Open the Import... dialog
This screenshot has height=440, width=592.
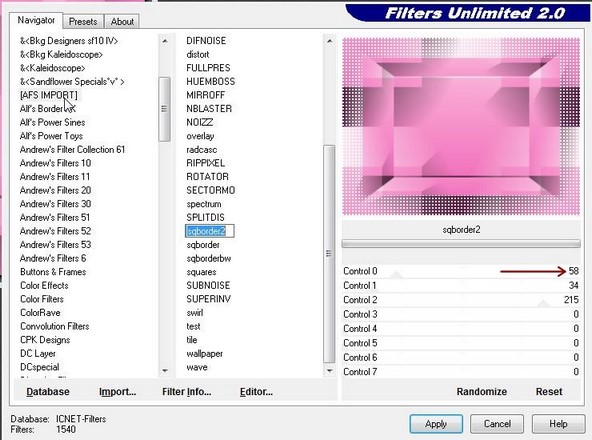coord(117,392)
